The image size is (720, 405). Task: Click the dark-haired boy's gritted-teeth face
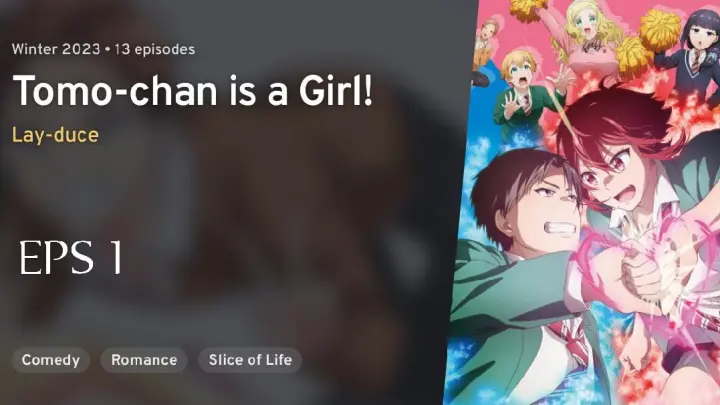tap(546, 207)
